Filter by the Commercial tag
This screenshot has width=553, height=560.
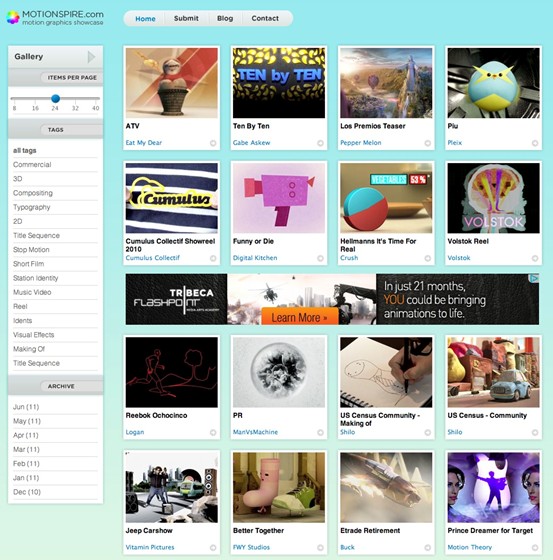pyautogui.click(x=32, y=165)
